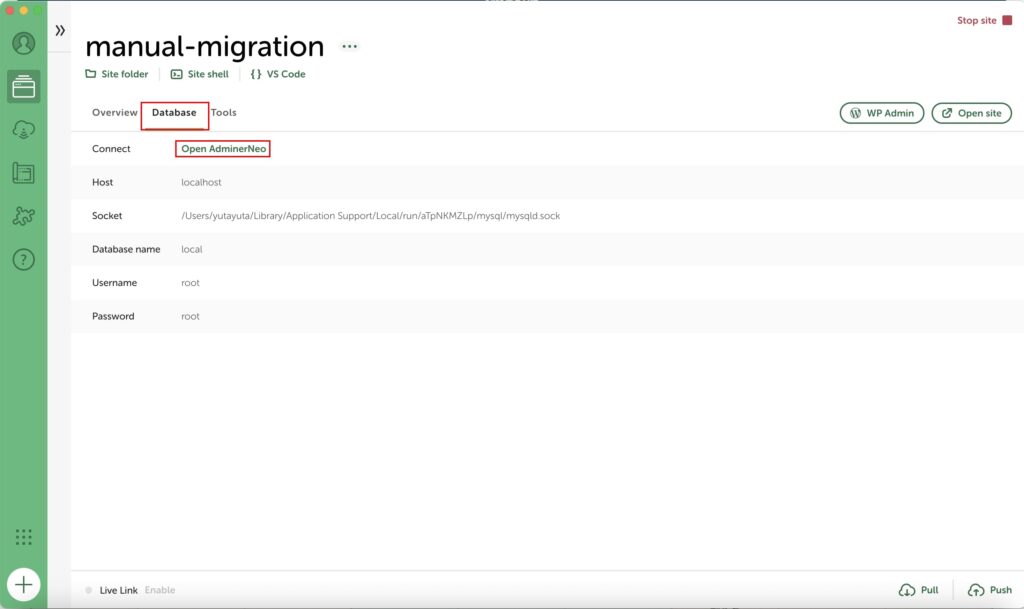The width and height of the screenshot is (1024, 609).
Task: Open the Connect cloud icon in sidebar
Action: (24, 130)
